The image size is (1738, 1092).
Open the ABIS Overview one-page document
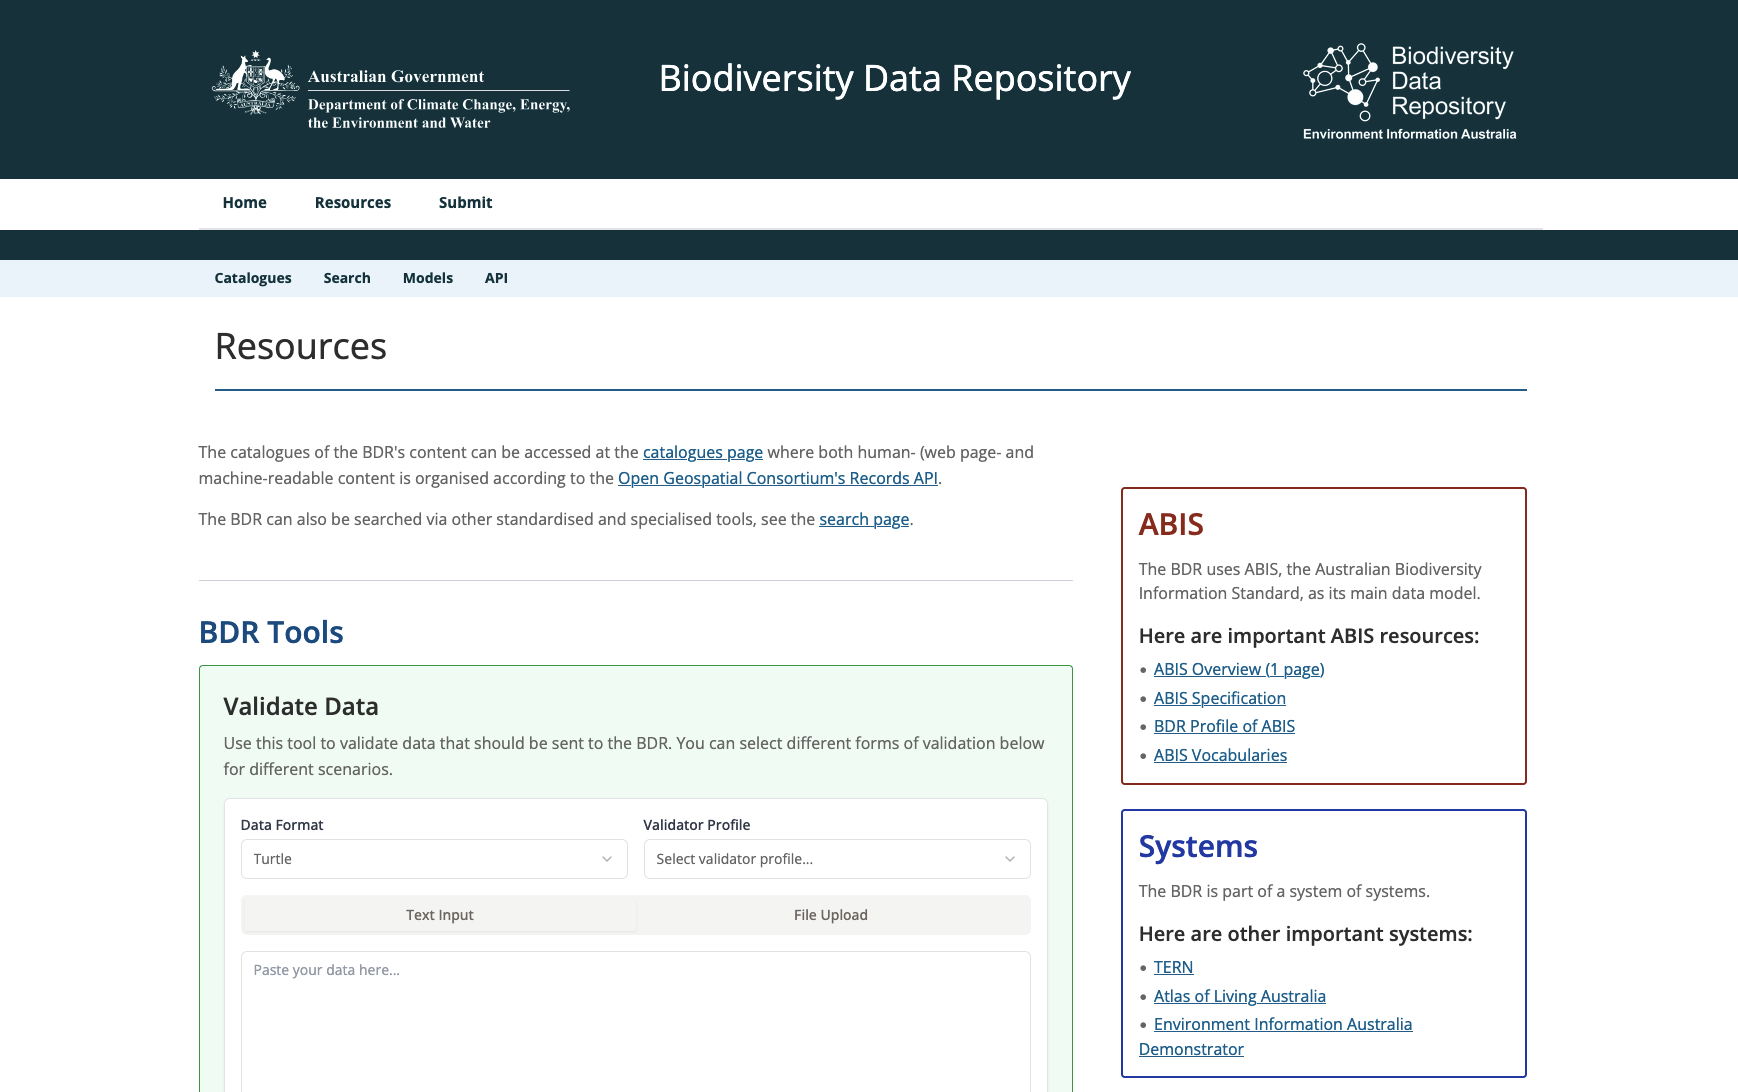click(1239, 668)
